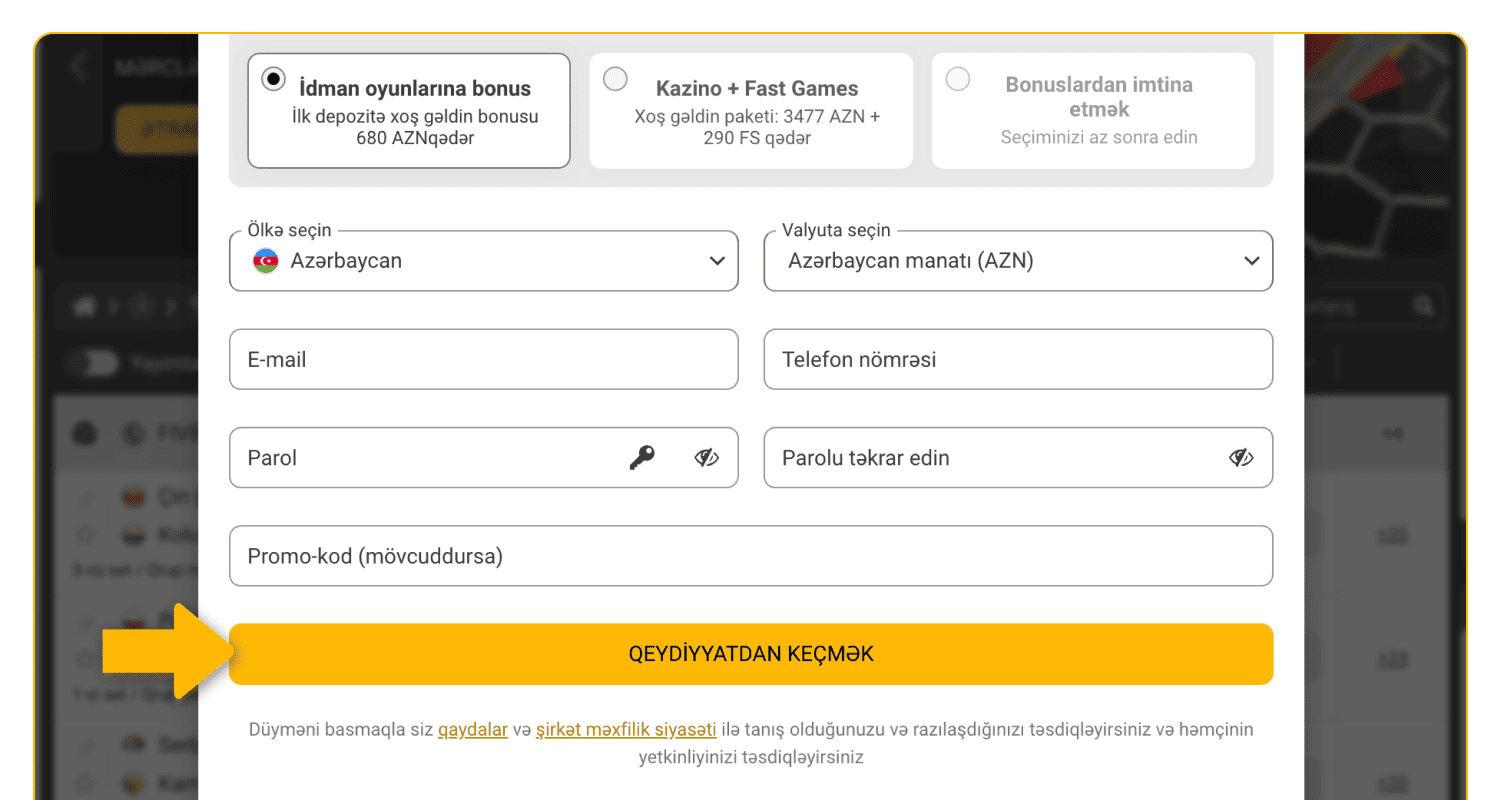Focus the Parolu təkrar edin field
1500x800 pixels.
coord(990,458)
